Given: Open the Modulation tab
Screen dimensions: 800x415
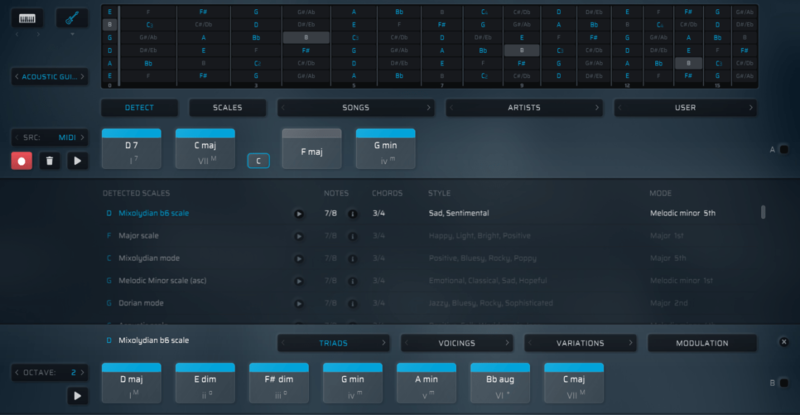Looking at the screenshot, I should (x=702, y=343).
